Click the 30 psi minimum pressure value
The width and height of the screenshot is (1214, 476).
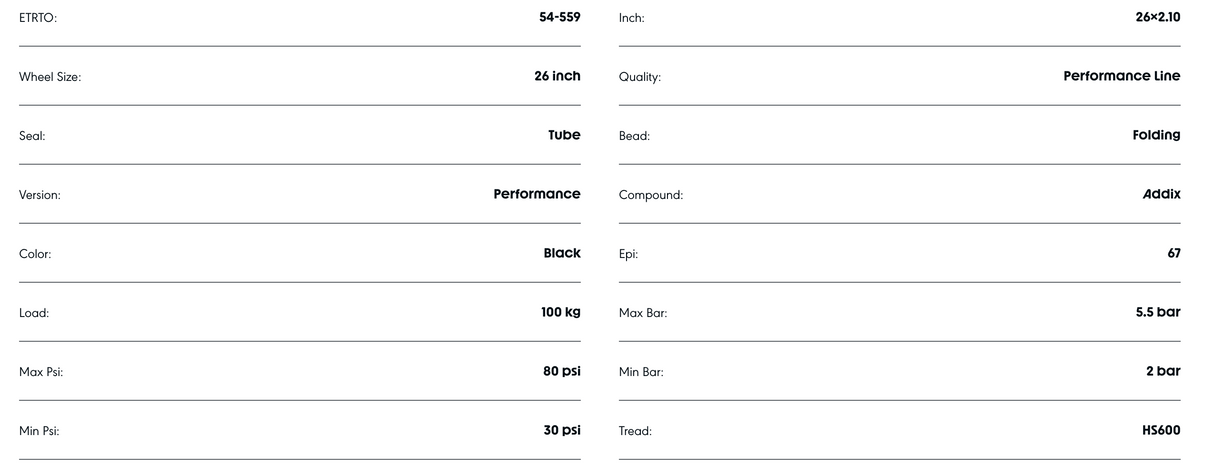tap(561, 430)
